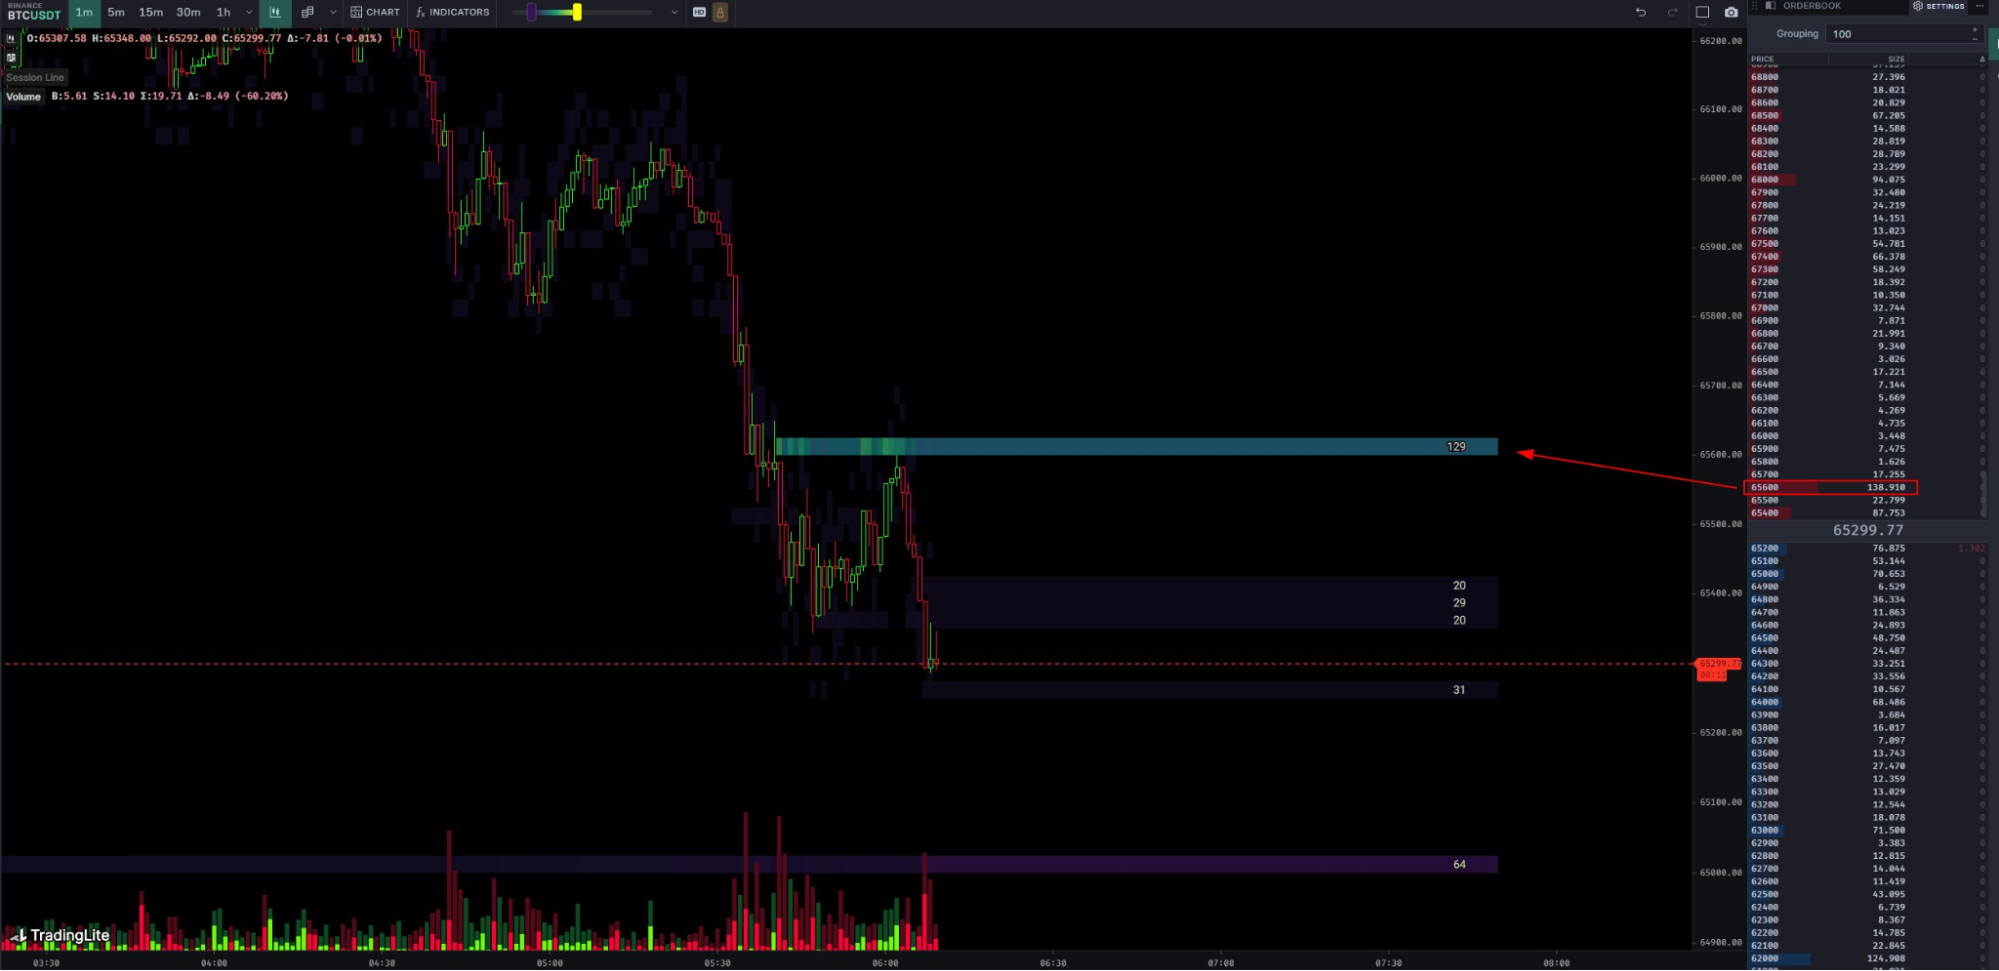Click the Orderbook book icon
1999x971 pixels.
pos(1771,6)
